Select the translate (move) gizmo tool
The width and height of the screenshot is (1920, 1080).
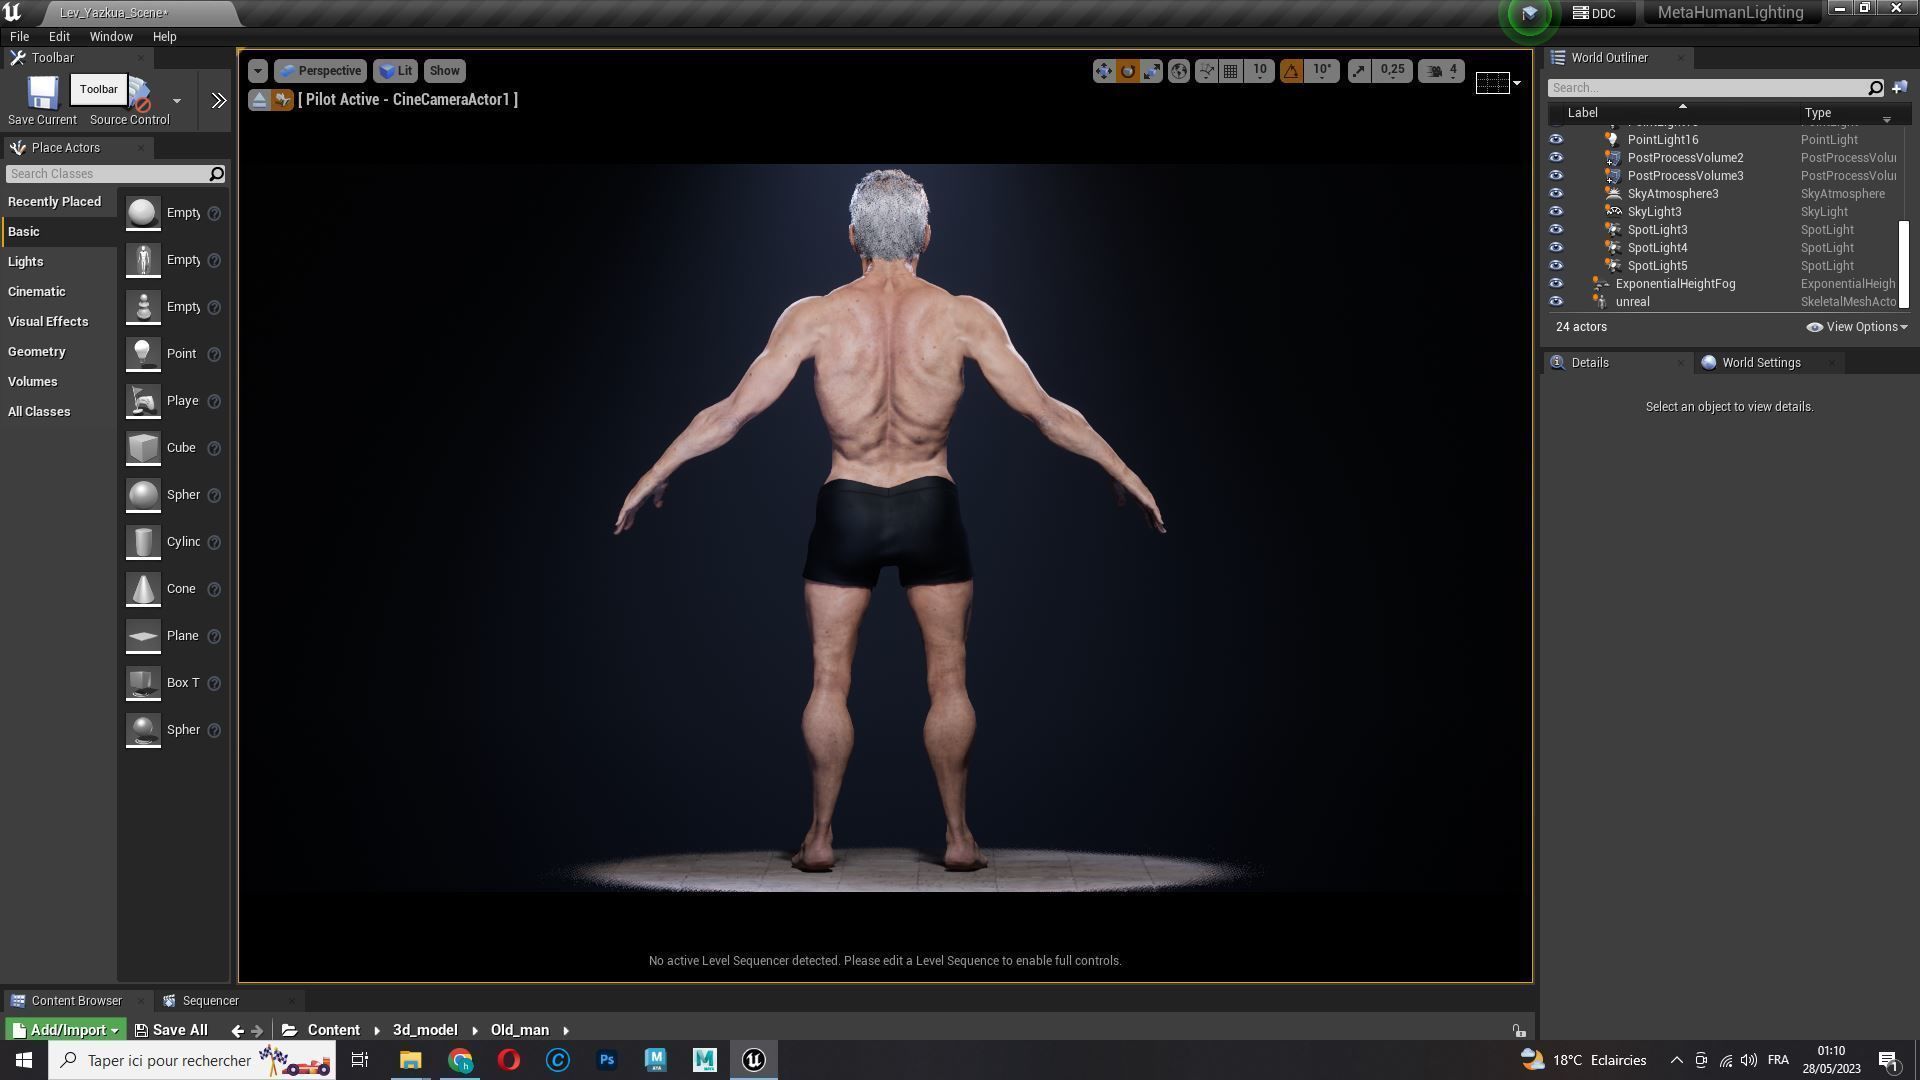pos(1103,71)
